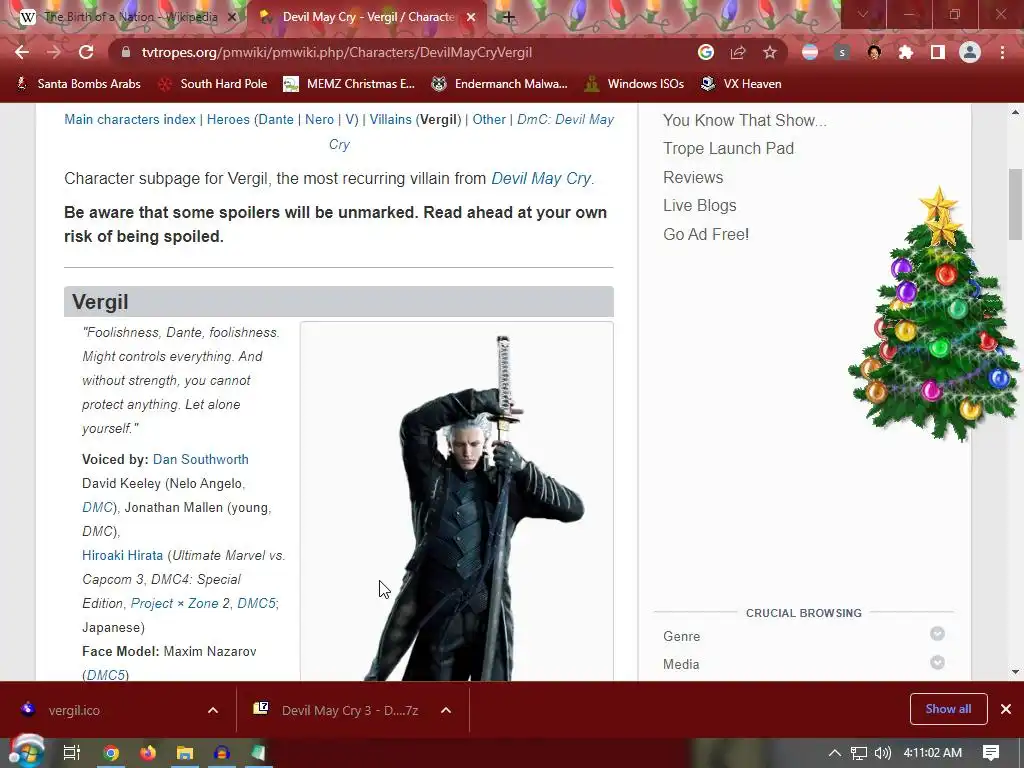Open You Know That Show sidebar link
This screenshot has width=1024, height=768.
click(x=744, y=120)
